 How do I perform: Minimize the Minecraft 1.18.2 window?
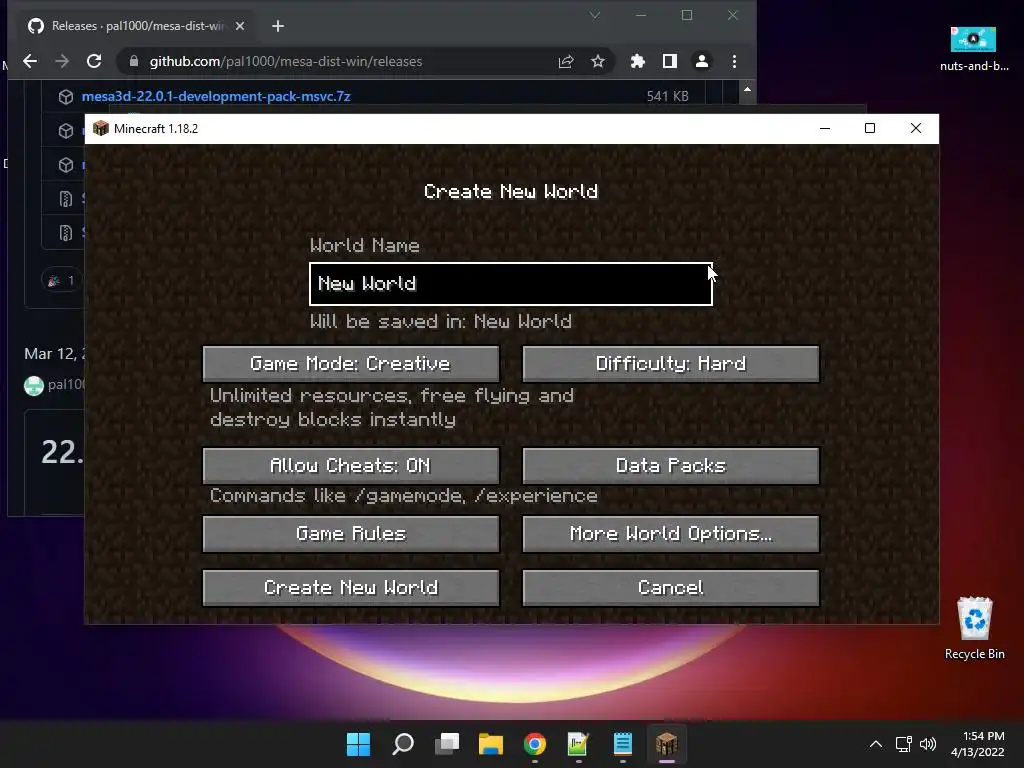coord(825,129)
